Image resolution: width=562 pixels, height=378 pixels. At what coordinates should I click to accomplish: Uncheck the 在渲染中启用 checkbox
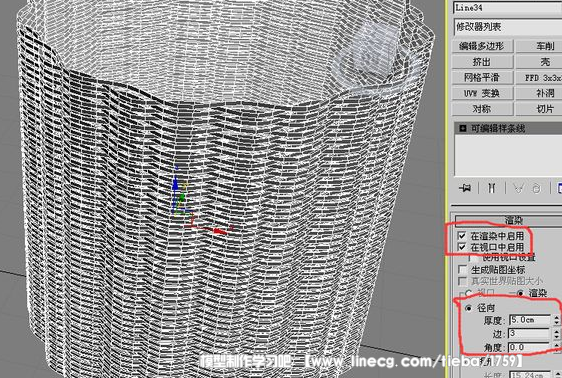point(462,236)
